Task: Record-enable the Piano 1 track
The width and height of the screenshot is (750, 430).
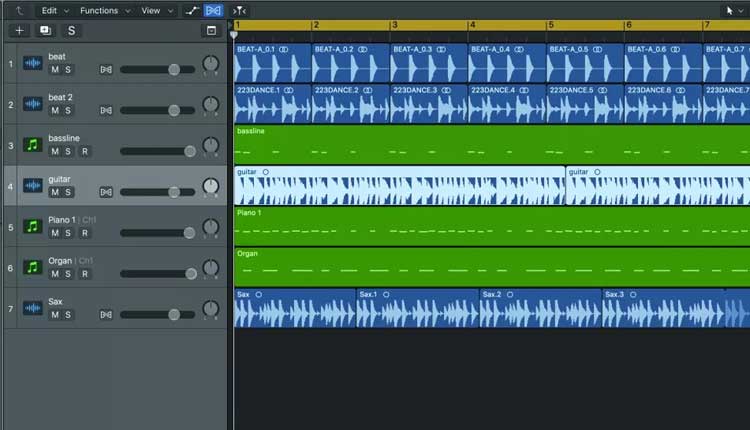Action: tap(85, 233)
